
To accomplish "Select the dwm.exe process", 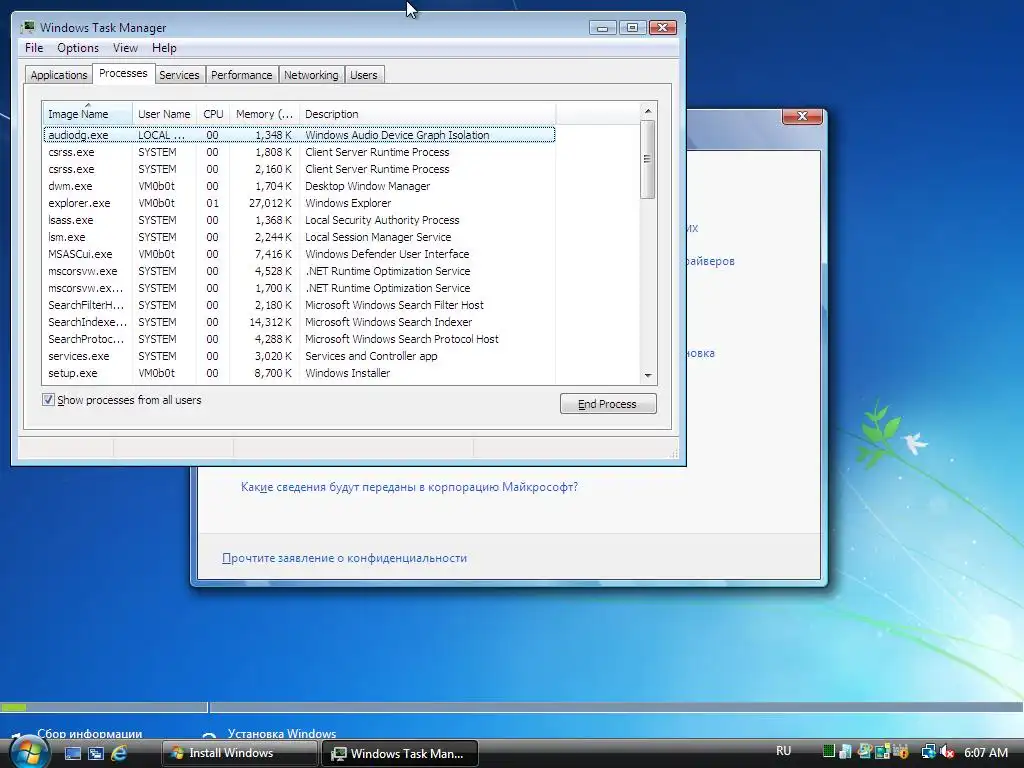I will pos(299,185).
